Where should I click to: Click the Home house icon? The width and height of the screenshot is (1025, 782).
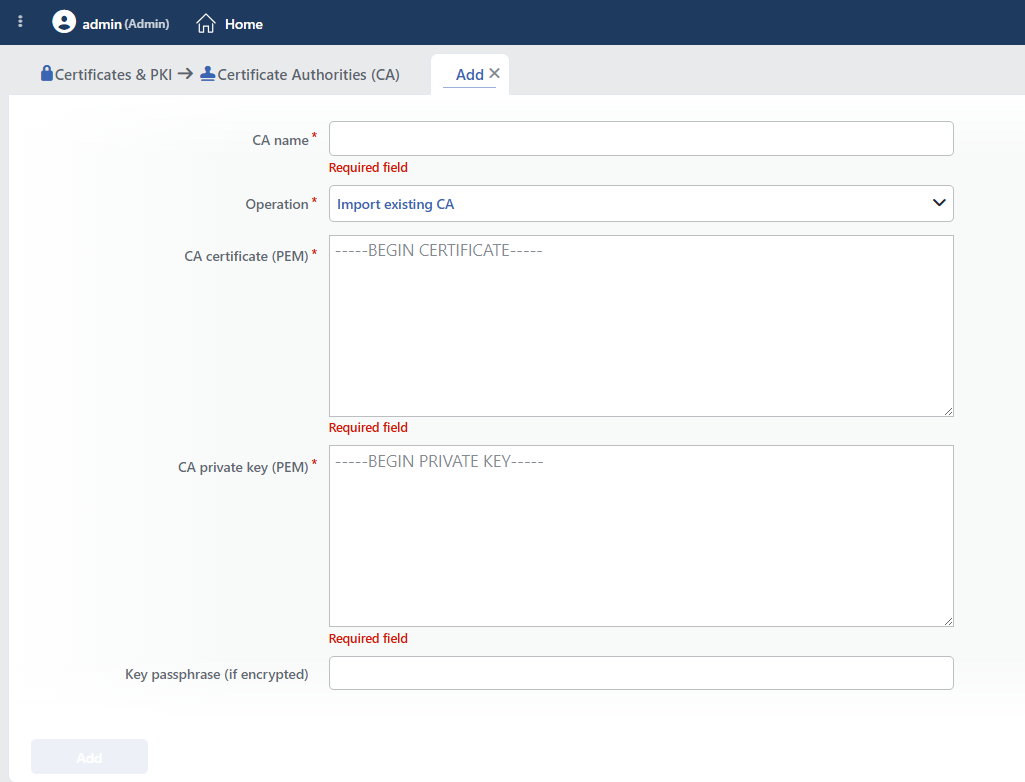pos(206,24)
